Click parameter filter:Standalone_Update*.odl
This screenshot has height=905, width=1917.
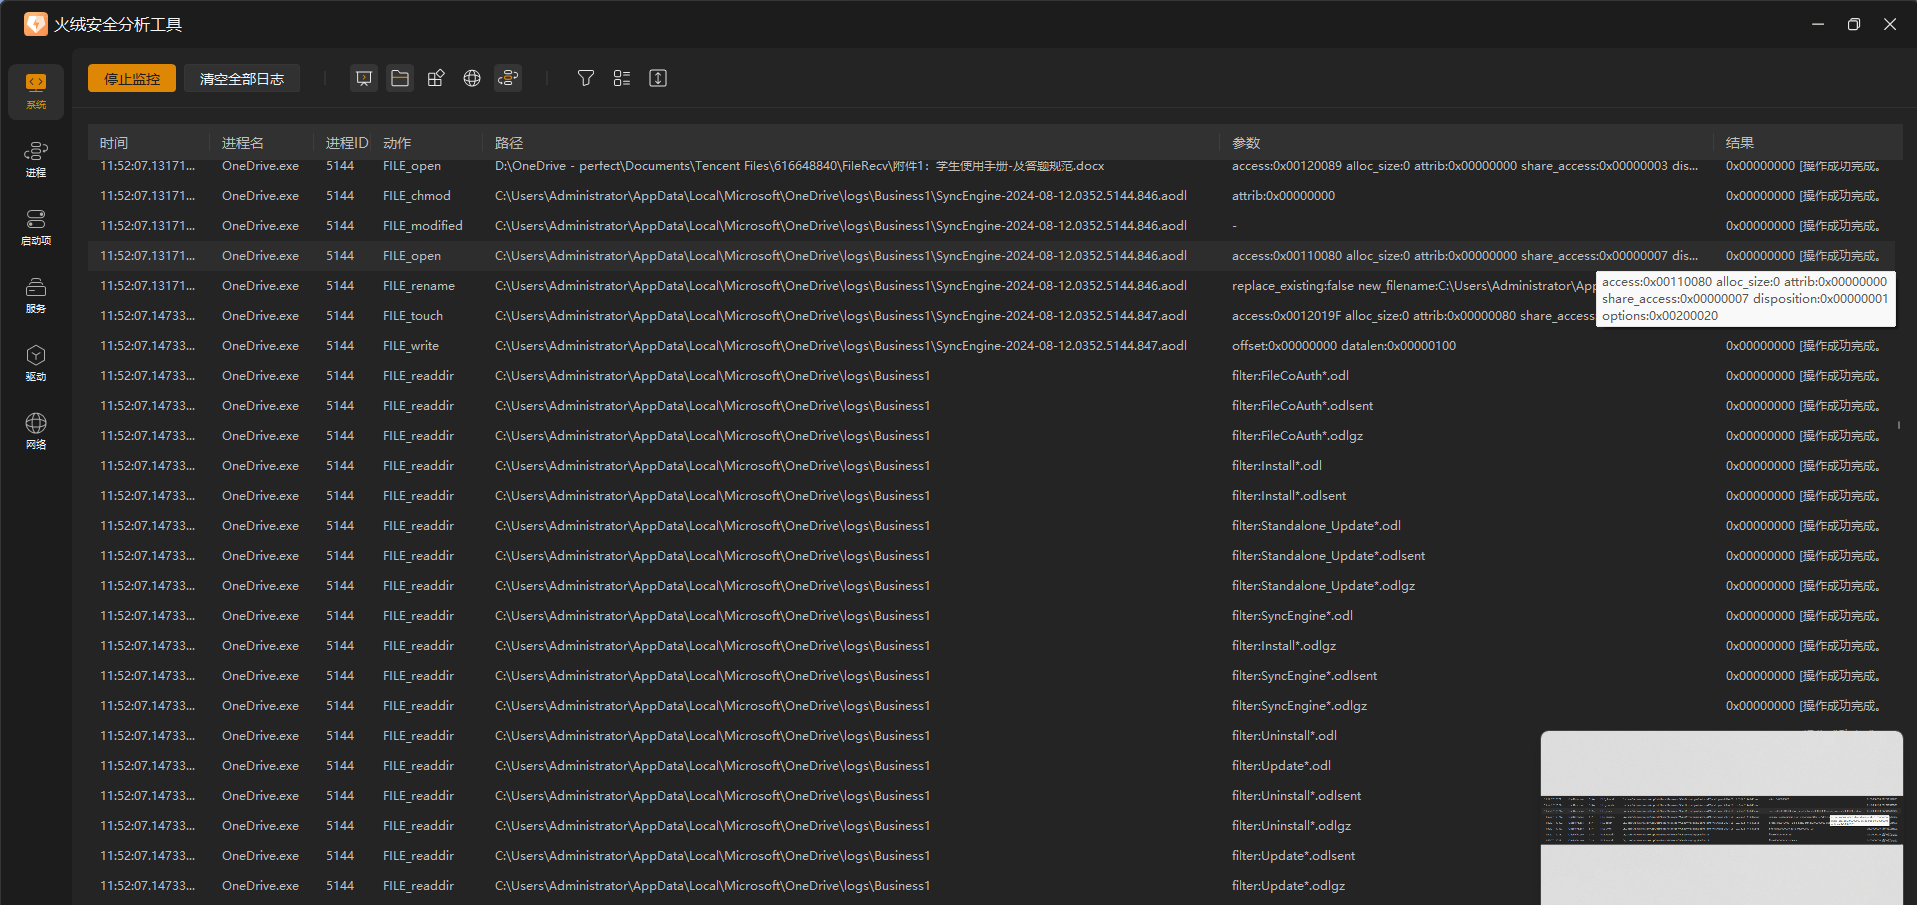click(1316, 526)
